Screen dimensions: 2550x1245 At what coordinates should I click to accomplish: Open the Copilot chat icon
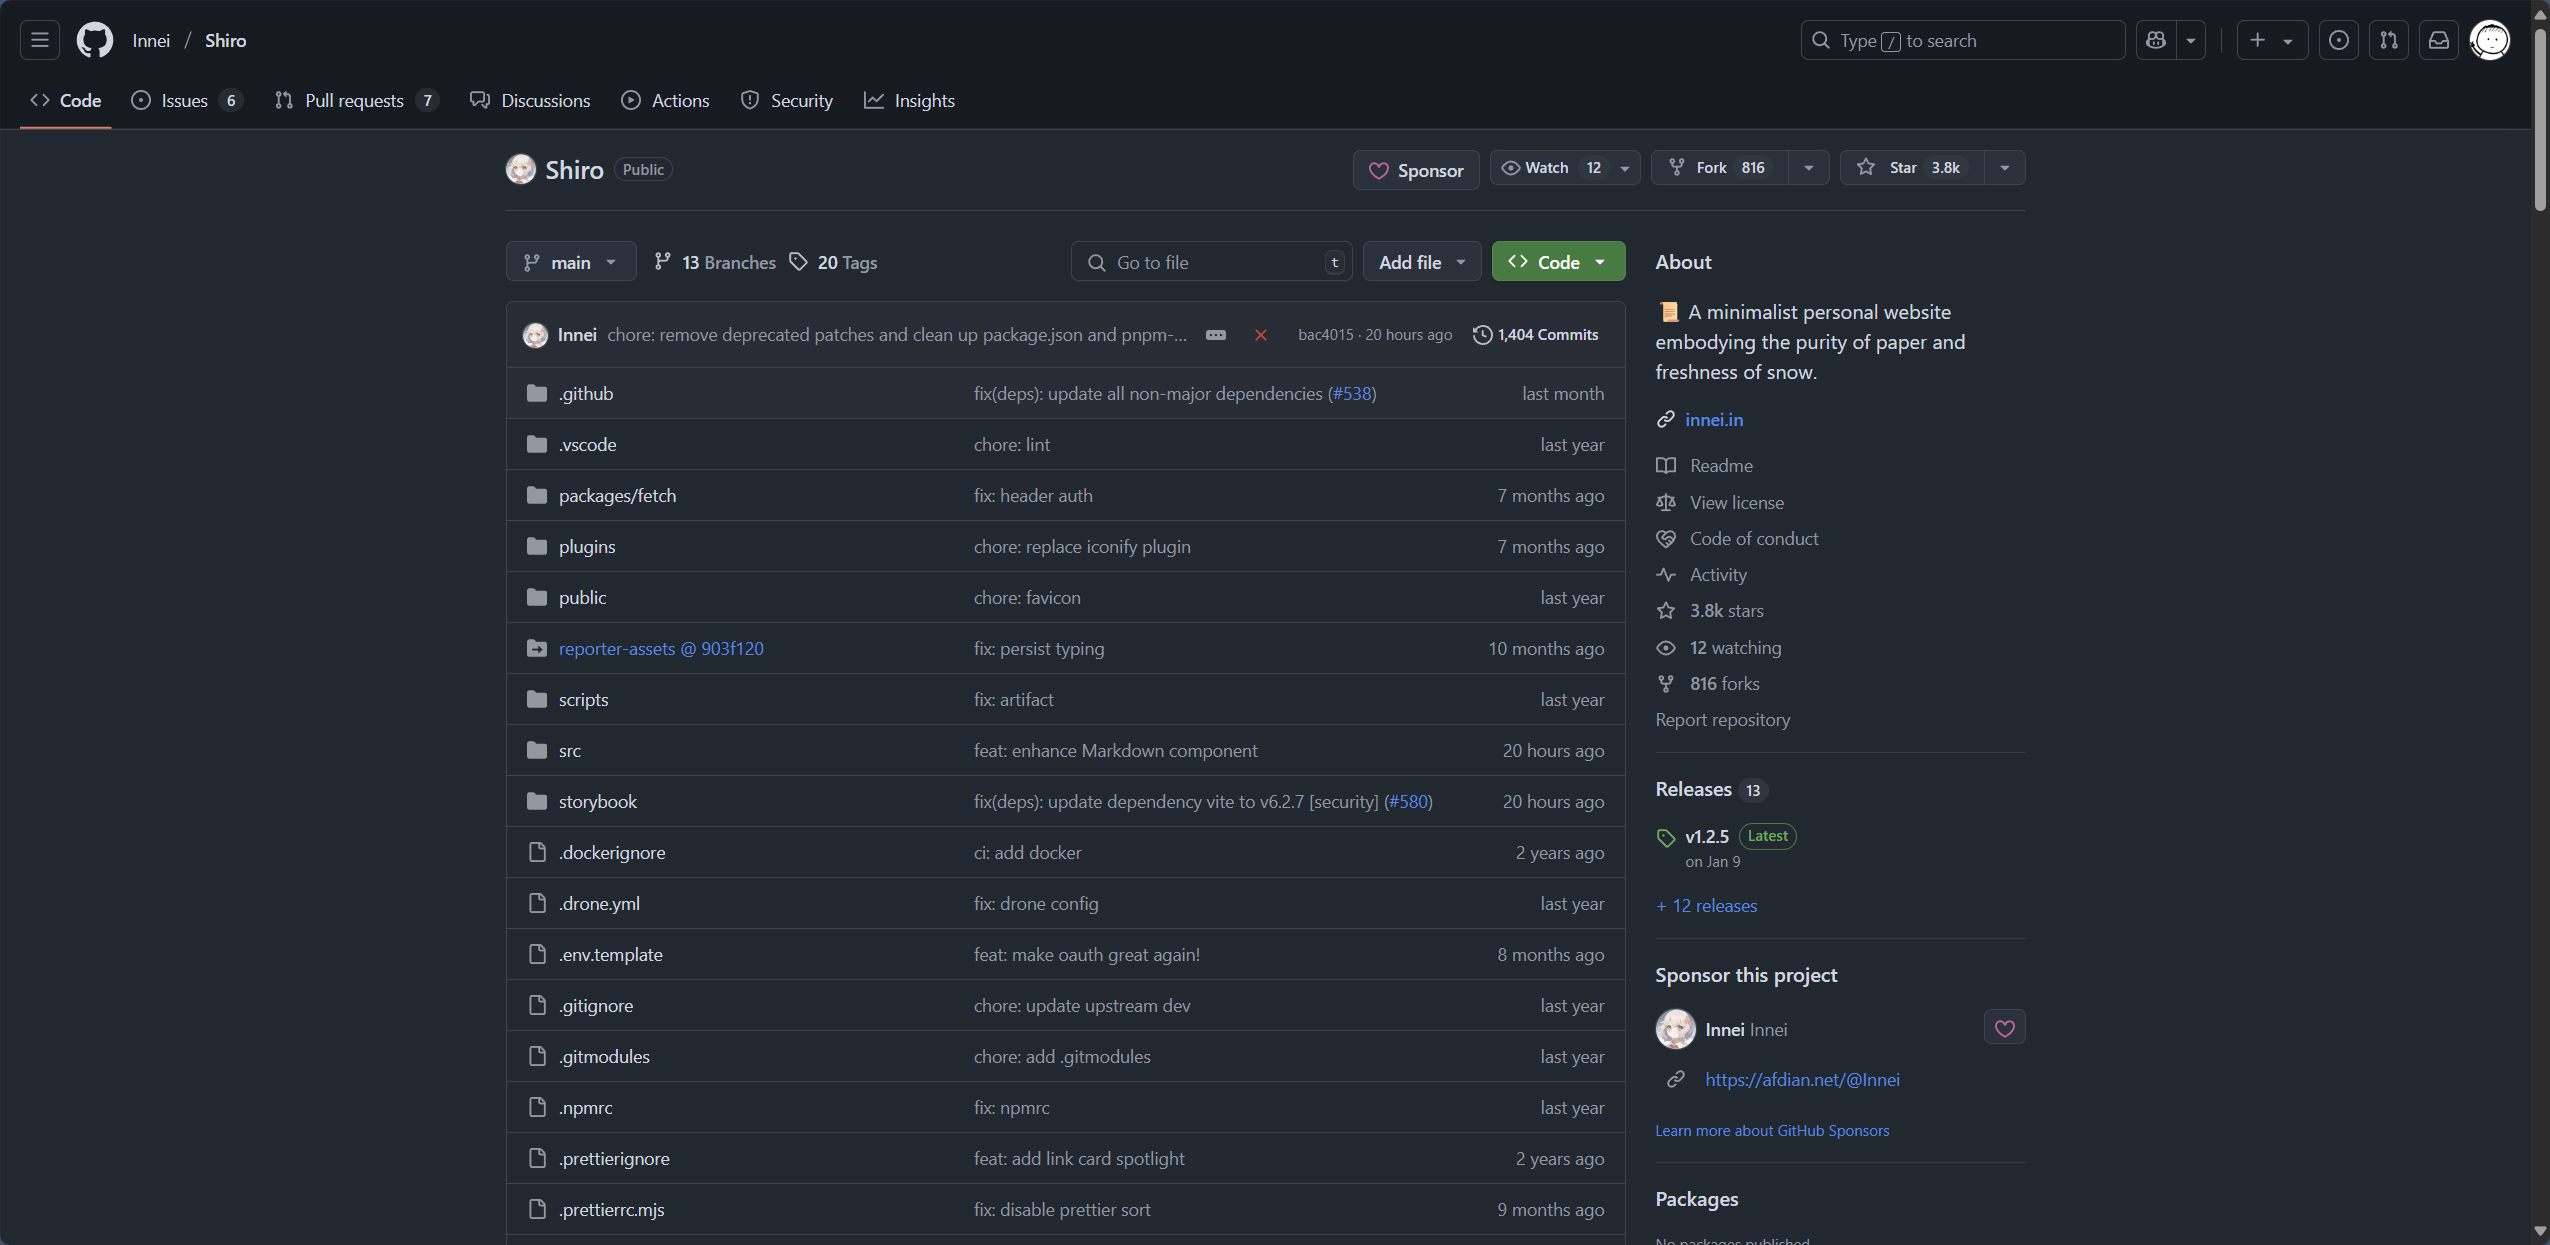(x=2156, y=40)
